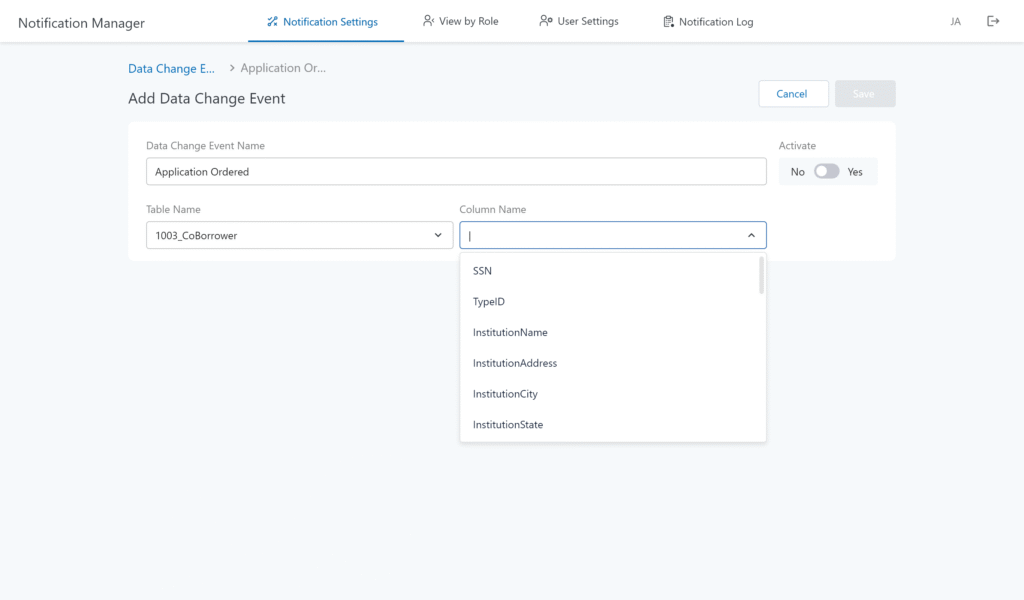Expand the Table Name dropdown chevron
The image size is (1024, 600).
click(437, 235)
